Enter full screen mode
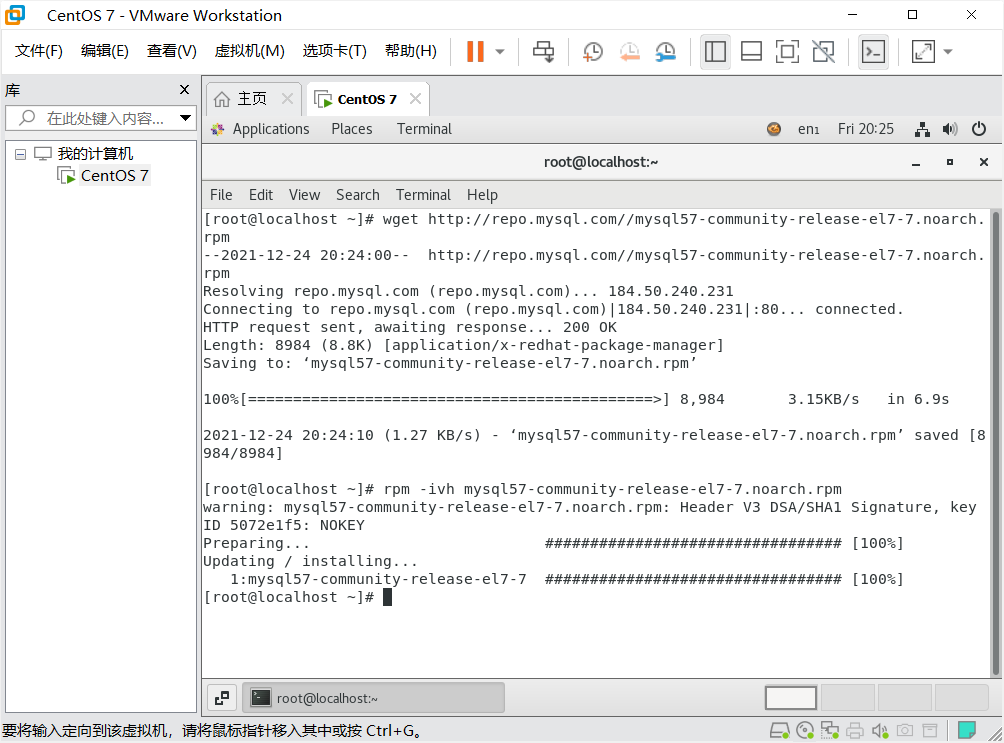The width and height of the screenshot is (1004, 743). coord(787,51)
